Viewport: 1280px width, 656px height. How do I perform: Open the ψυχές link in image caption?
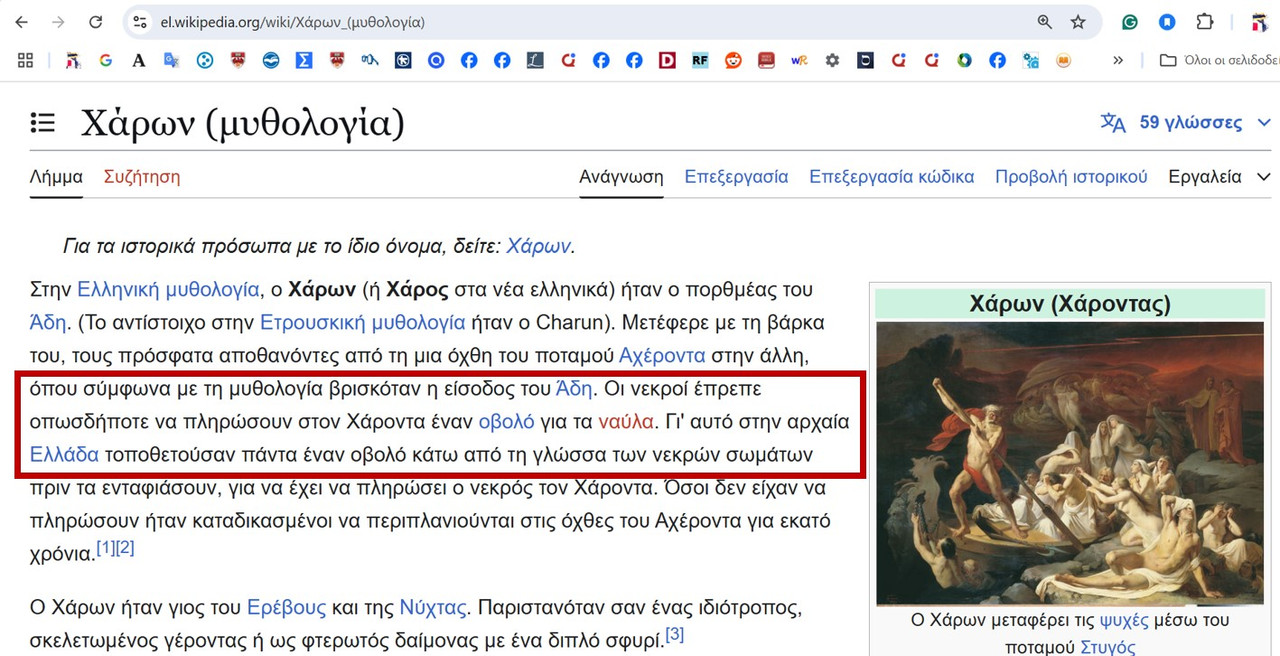(1124, 620)
